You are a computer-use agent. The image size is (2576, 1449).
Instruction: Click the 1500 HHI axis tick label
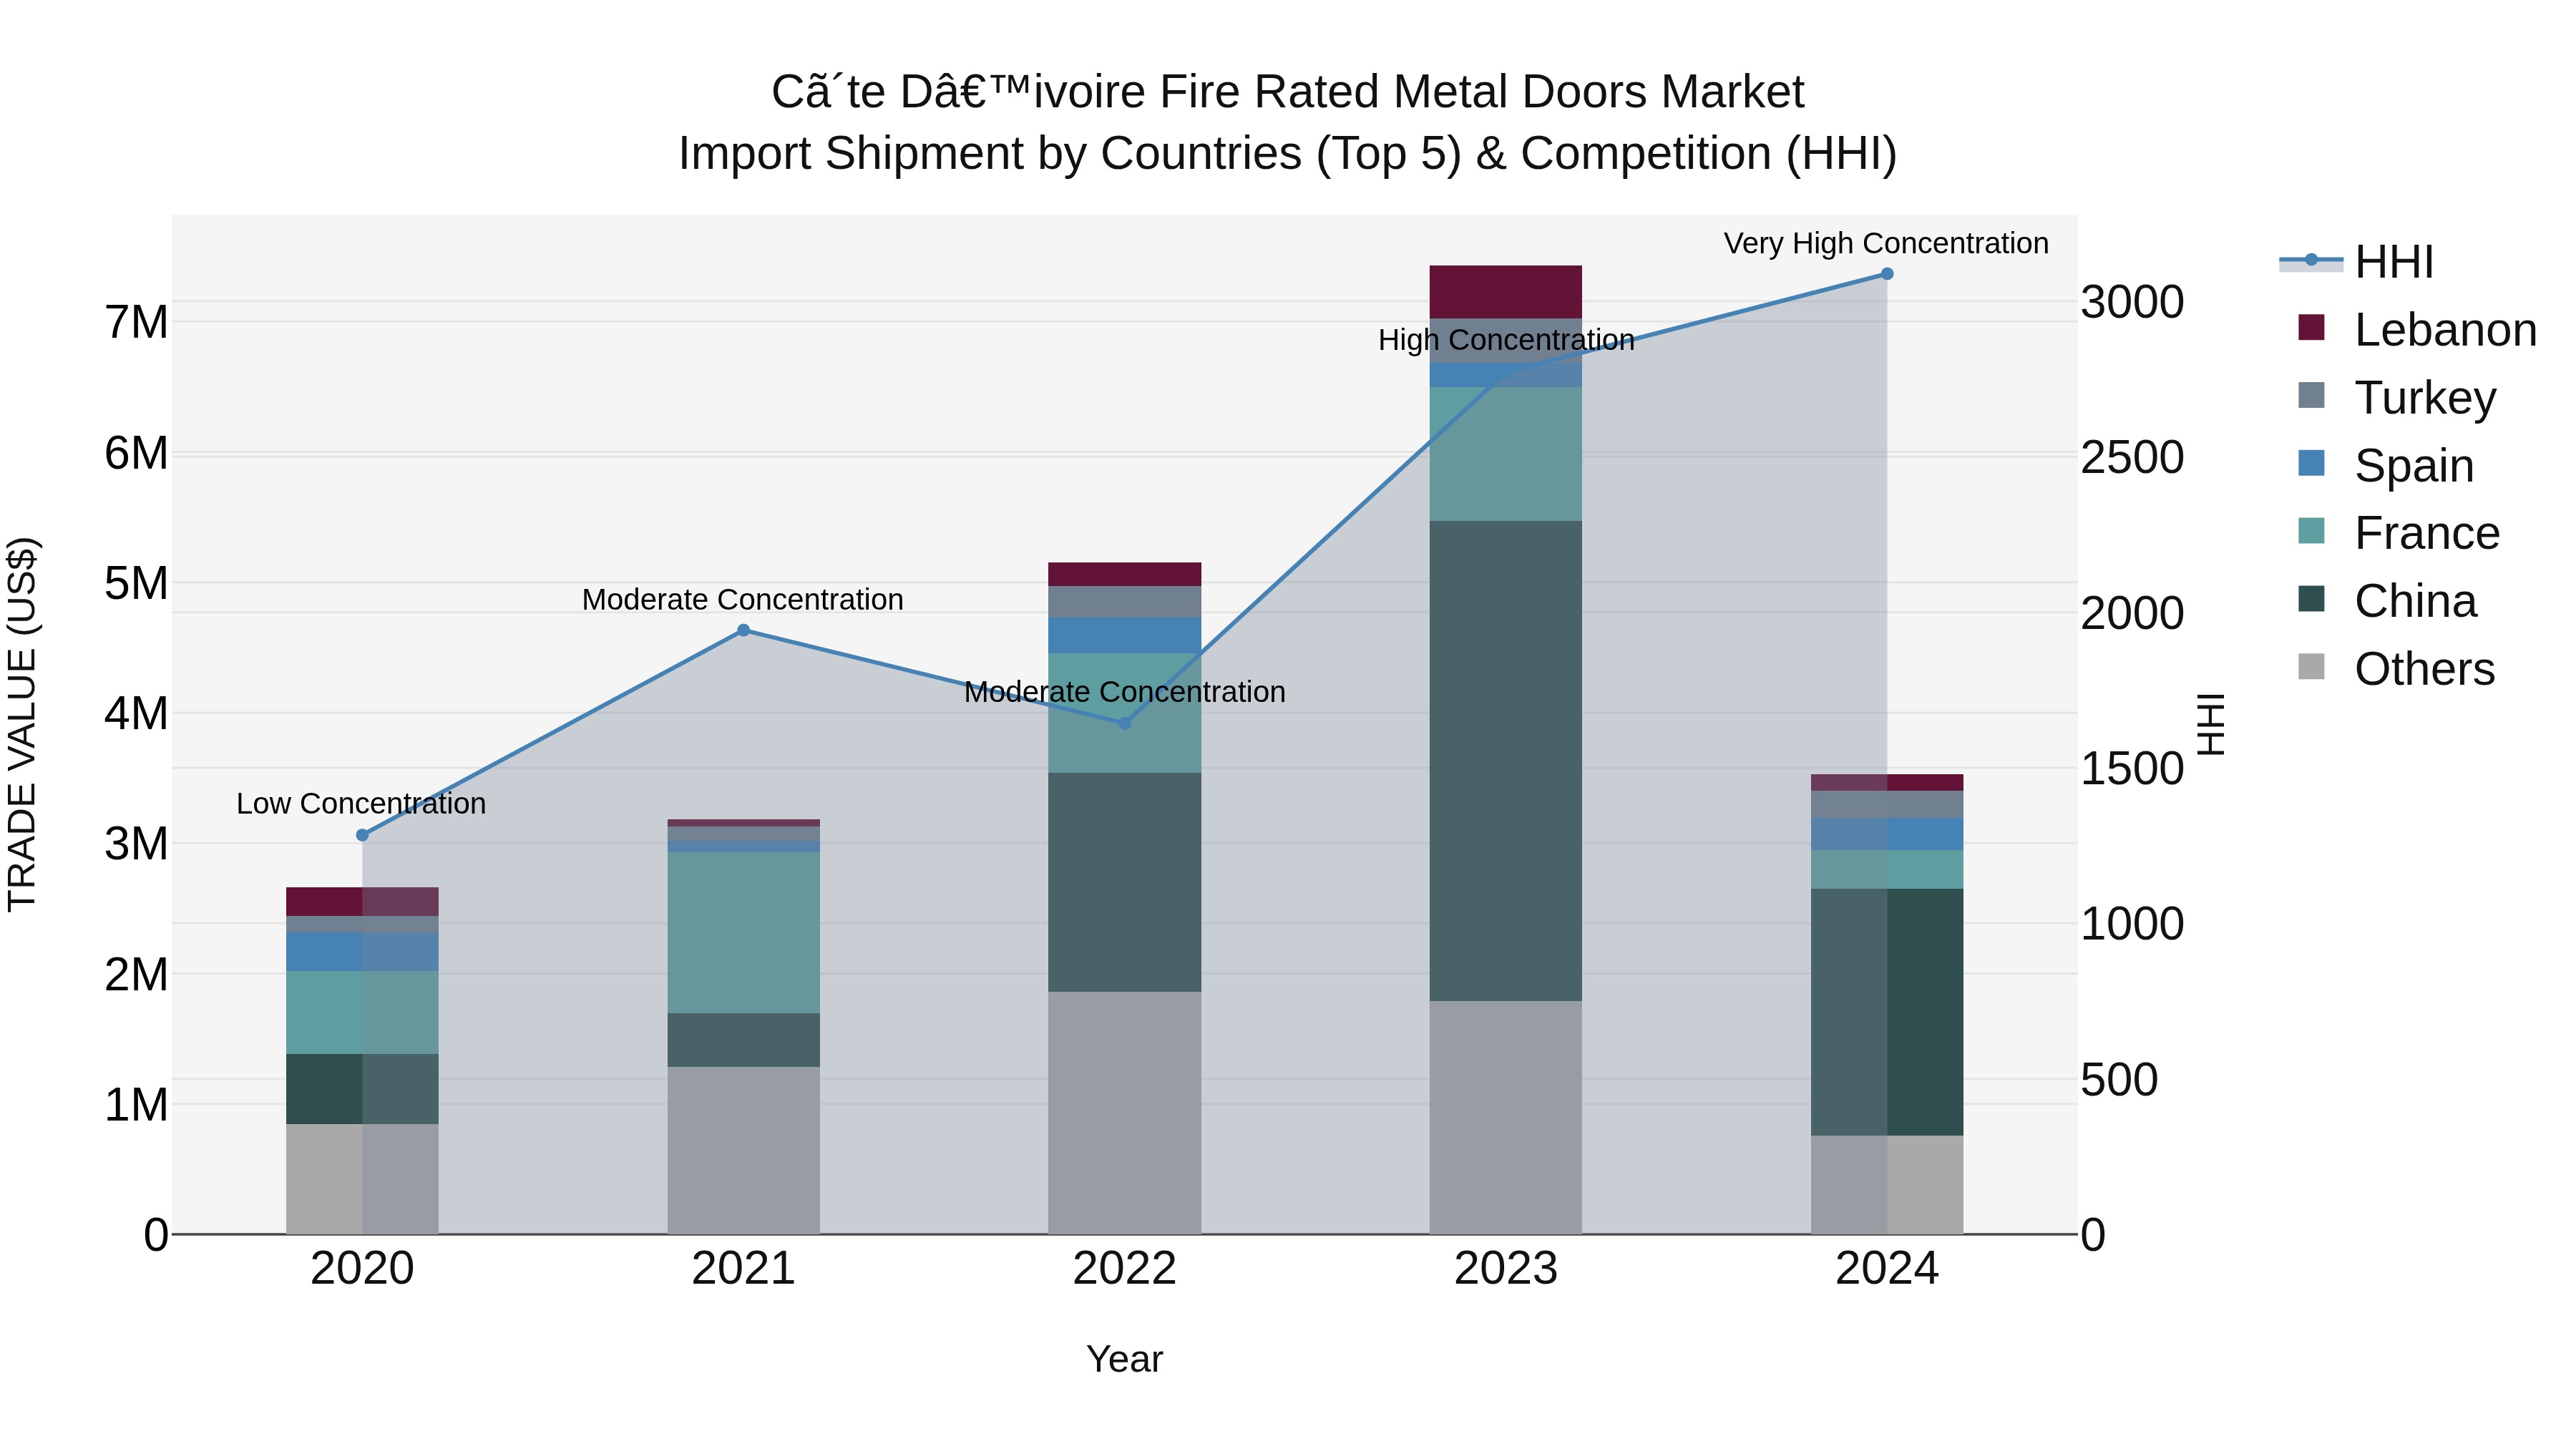[2132, 769]
